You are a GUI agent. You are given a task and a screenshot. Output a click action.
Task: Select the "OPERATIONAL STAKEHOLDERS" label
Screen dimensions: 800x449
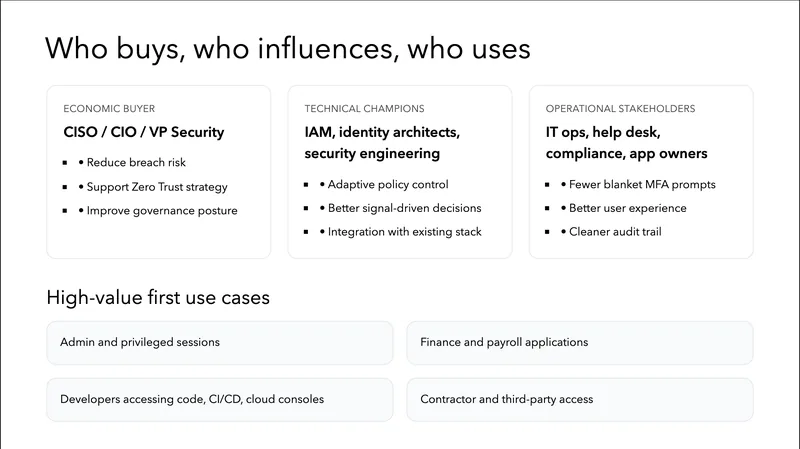620,108
